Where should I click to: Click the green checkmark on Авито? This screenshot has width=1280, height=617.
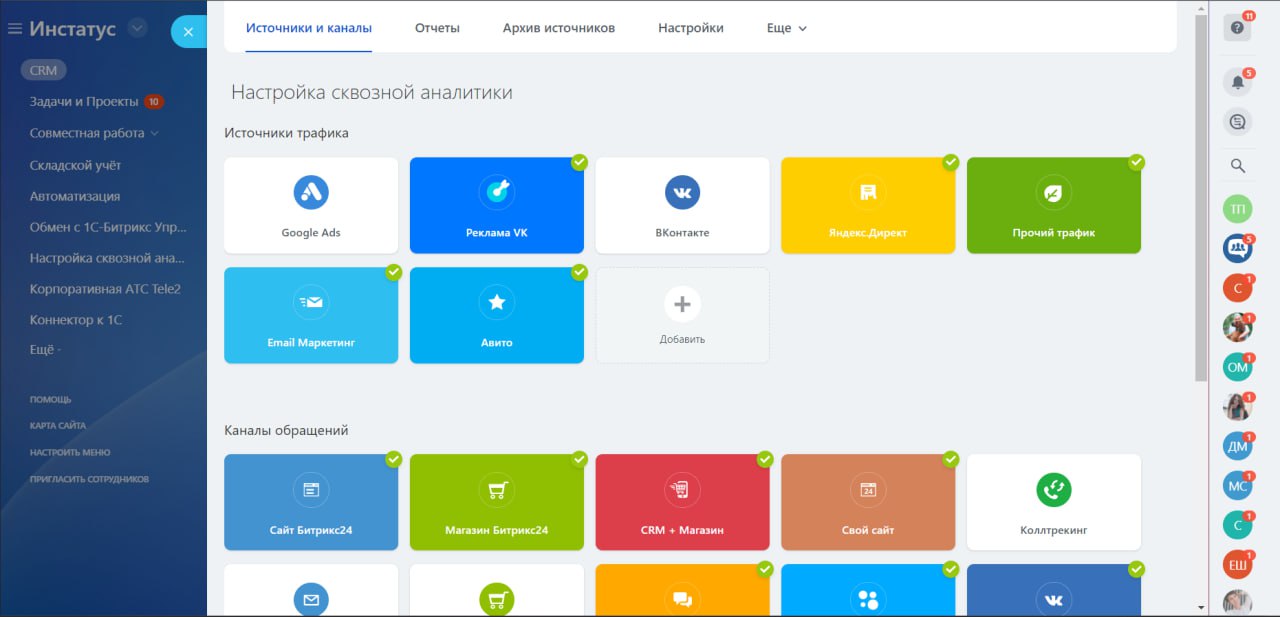579,272
